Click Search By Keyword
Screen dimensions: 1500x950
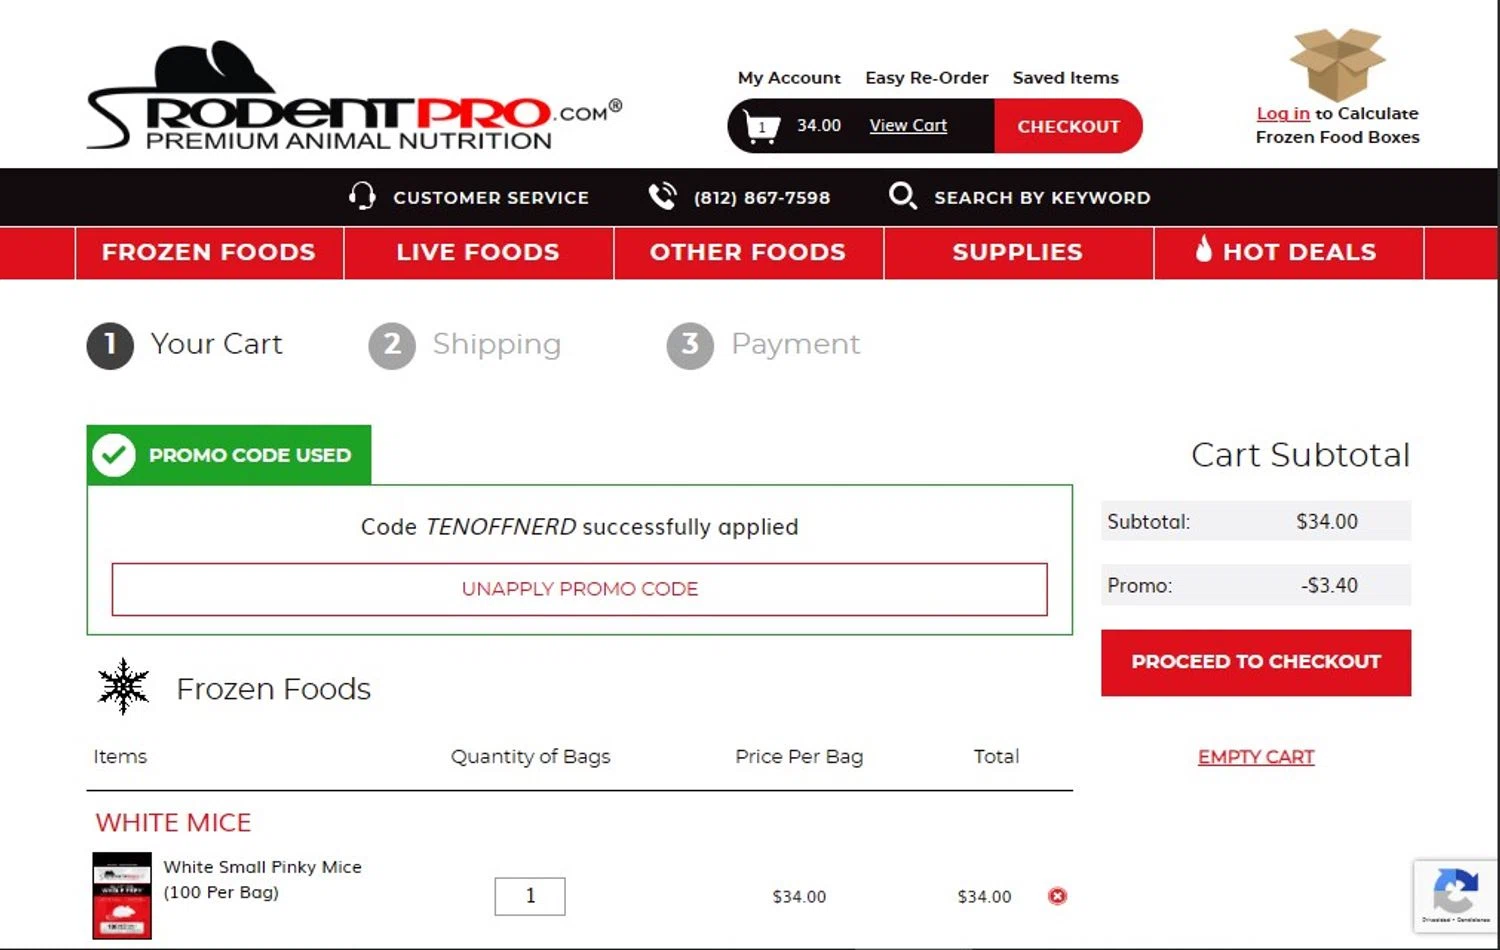pos(1042,197)
